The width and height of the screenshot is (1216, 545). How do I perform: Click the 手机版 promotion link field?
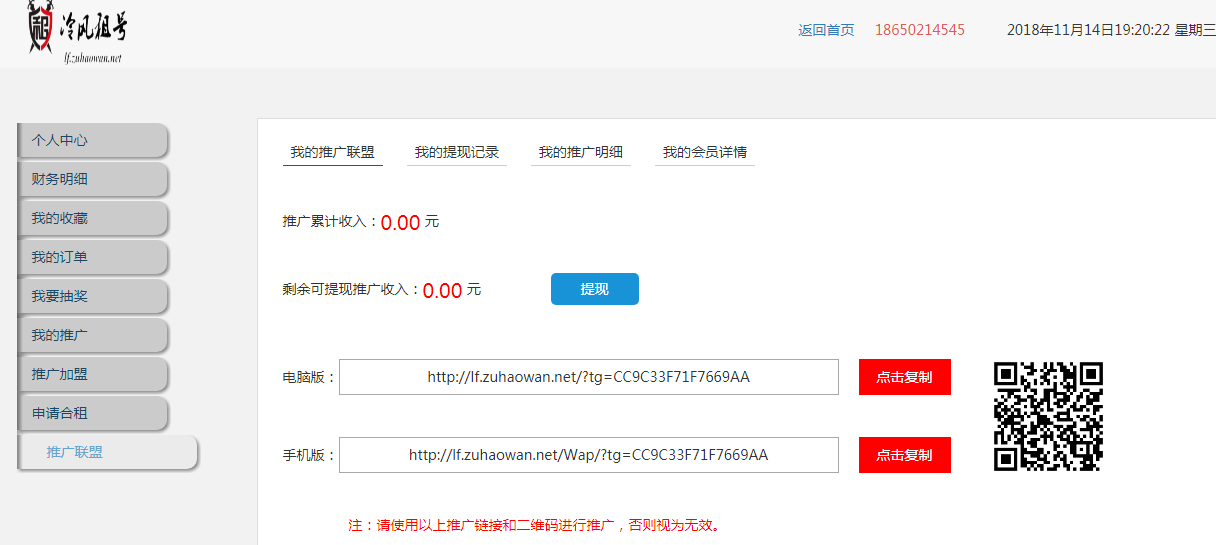[589, 455]
